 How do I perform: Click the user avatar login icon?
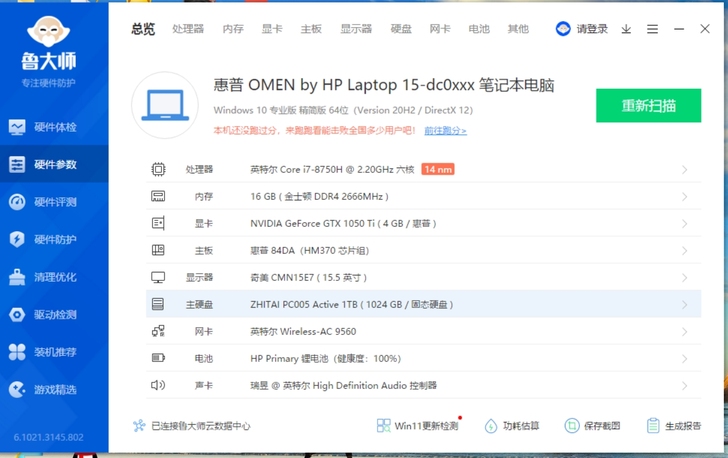(563, 29)
